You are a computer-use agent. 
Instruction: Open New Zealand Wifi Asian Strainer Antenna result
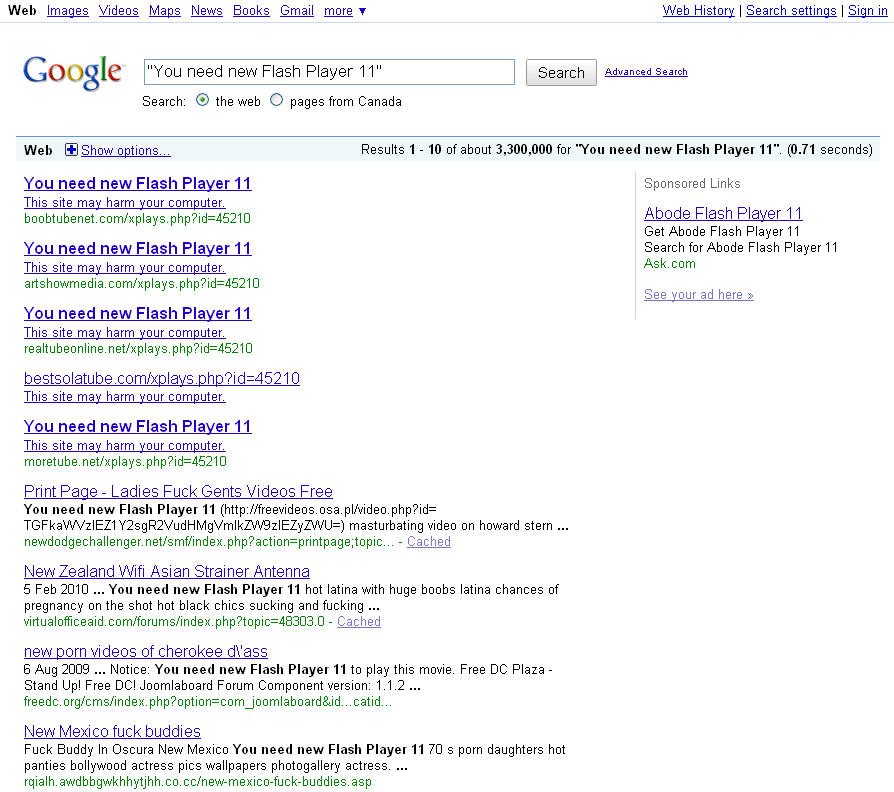coord(166,571)
